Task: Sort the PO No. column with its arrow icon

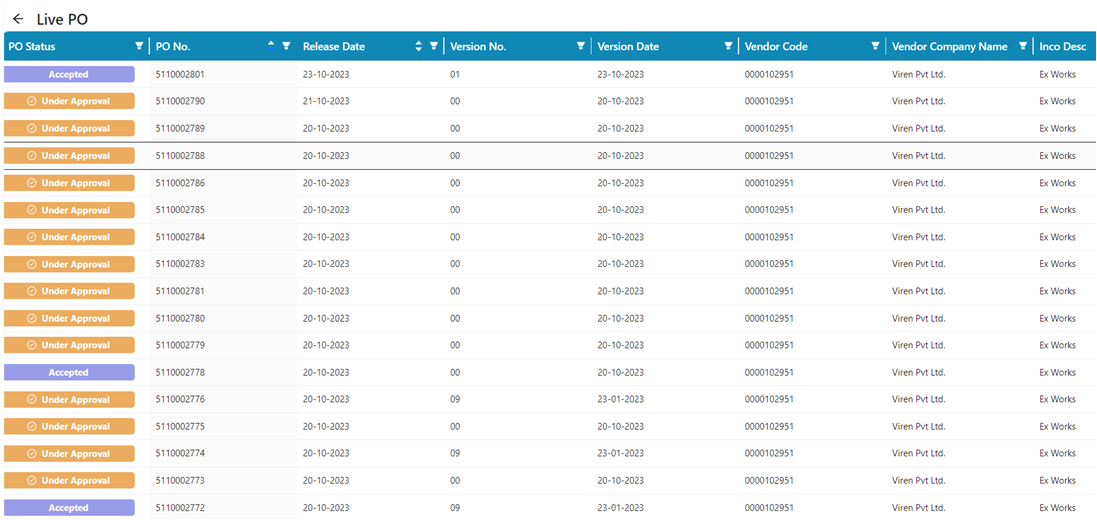Action: 271,46
